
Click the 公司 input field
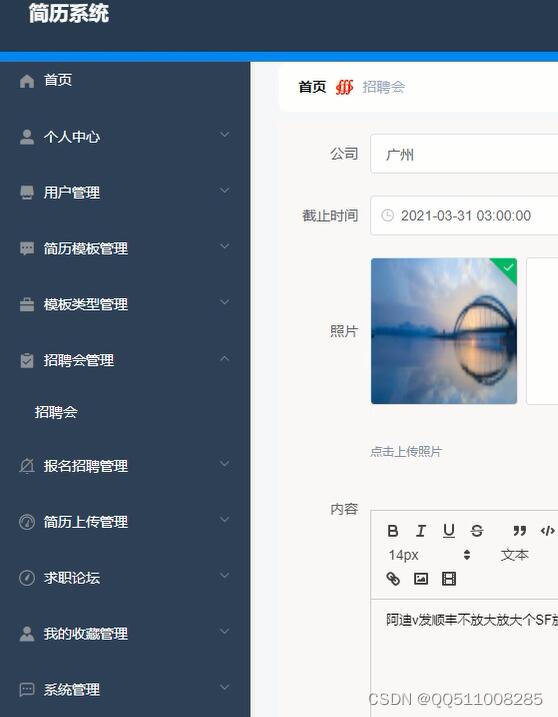[464, 154]
